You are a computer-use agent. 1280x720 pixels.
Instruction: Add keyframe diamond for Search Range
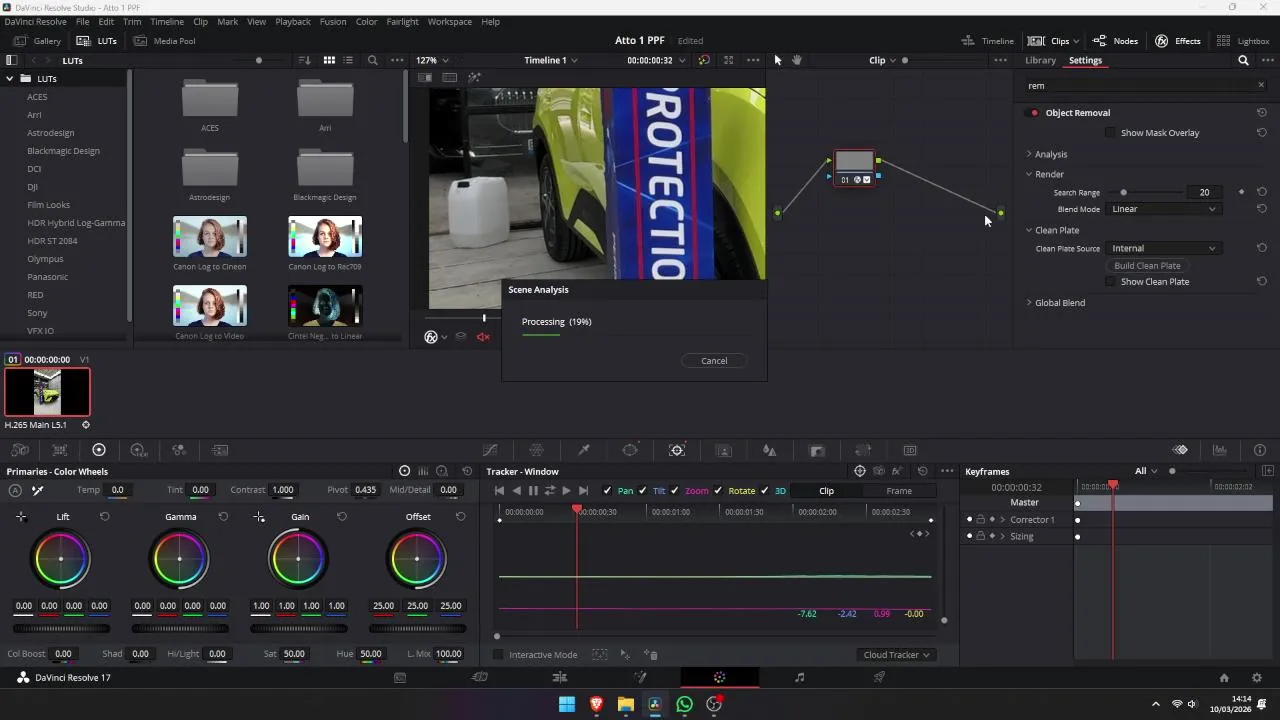pos(1242,192)
